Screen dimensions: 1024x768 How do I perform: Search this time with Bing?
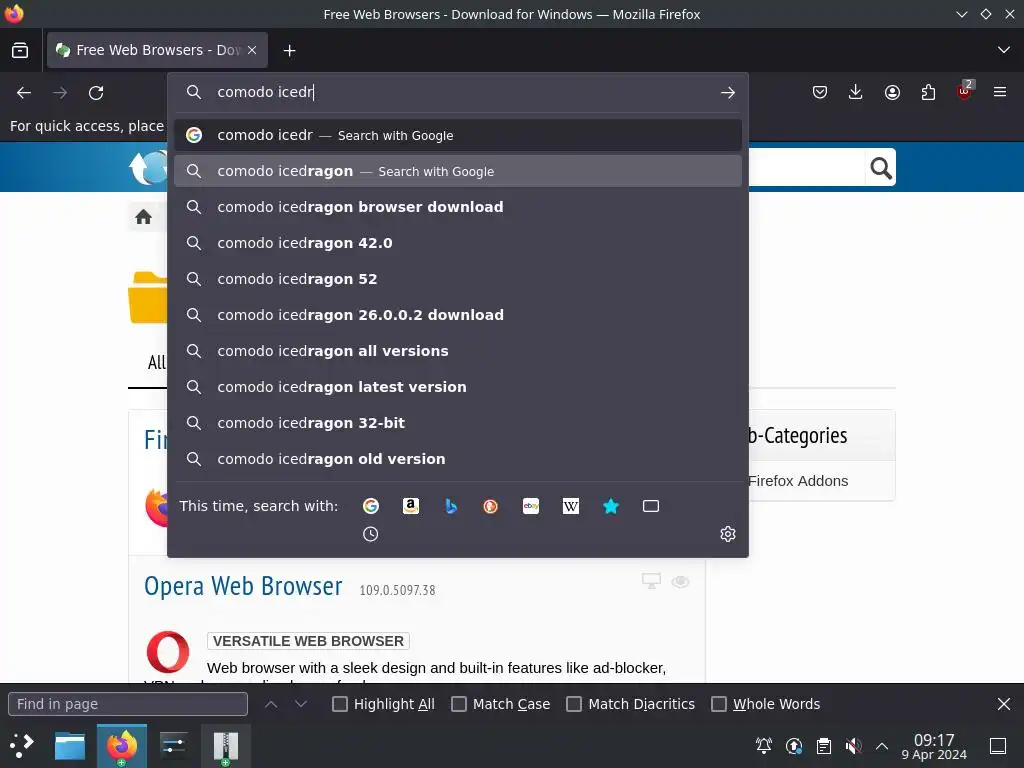coord(451,506)
